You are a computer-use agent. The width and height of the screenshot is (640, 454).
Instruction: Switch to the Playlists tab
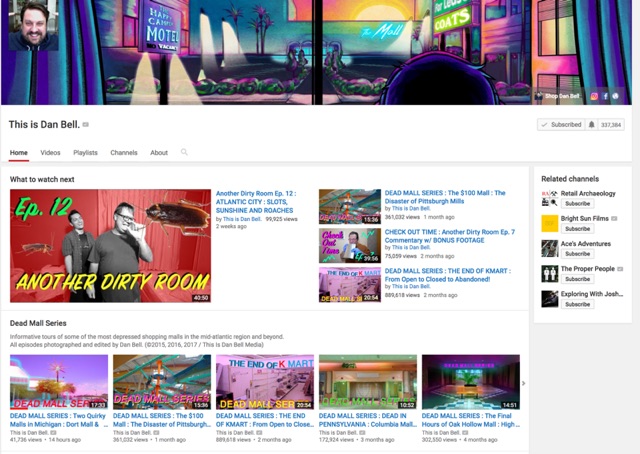[x=85, y=153]
